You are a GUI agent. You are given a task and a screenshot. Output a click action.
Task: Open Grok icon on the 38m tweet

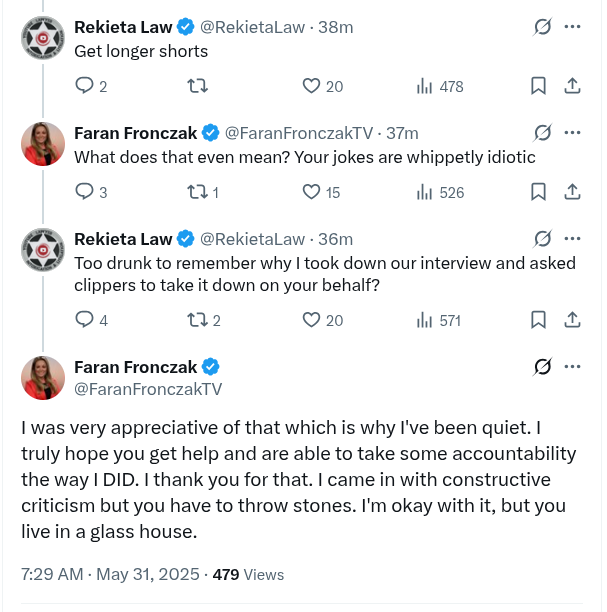542,27
